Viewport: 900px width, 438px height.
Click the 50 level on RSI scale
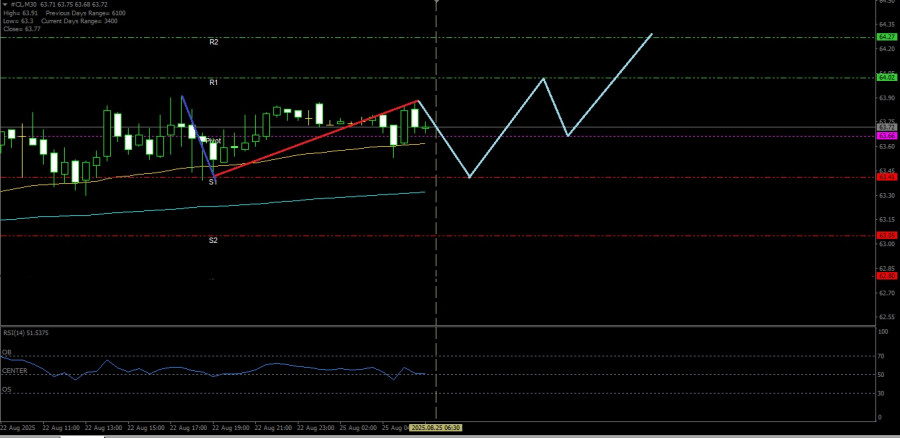click(x=882, y=375)
